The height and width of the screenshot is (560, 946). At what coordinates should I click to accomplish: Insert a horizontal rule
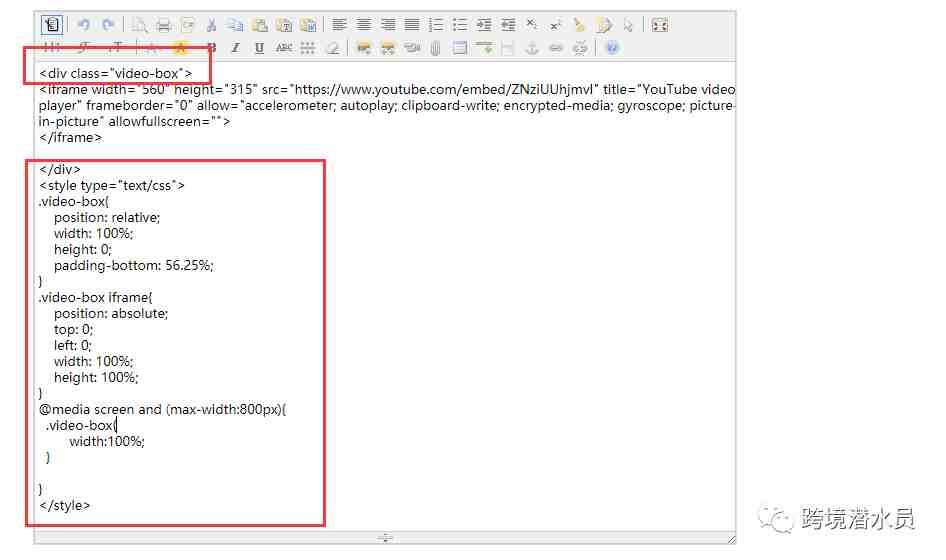tap(484, 48)
